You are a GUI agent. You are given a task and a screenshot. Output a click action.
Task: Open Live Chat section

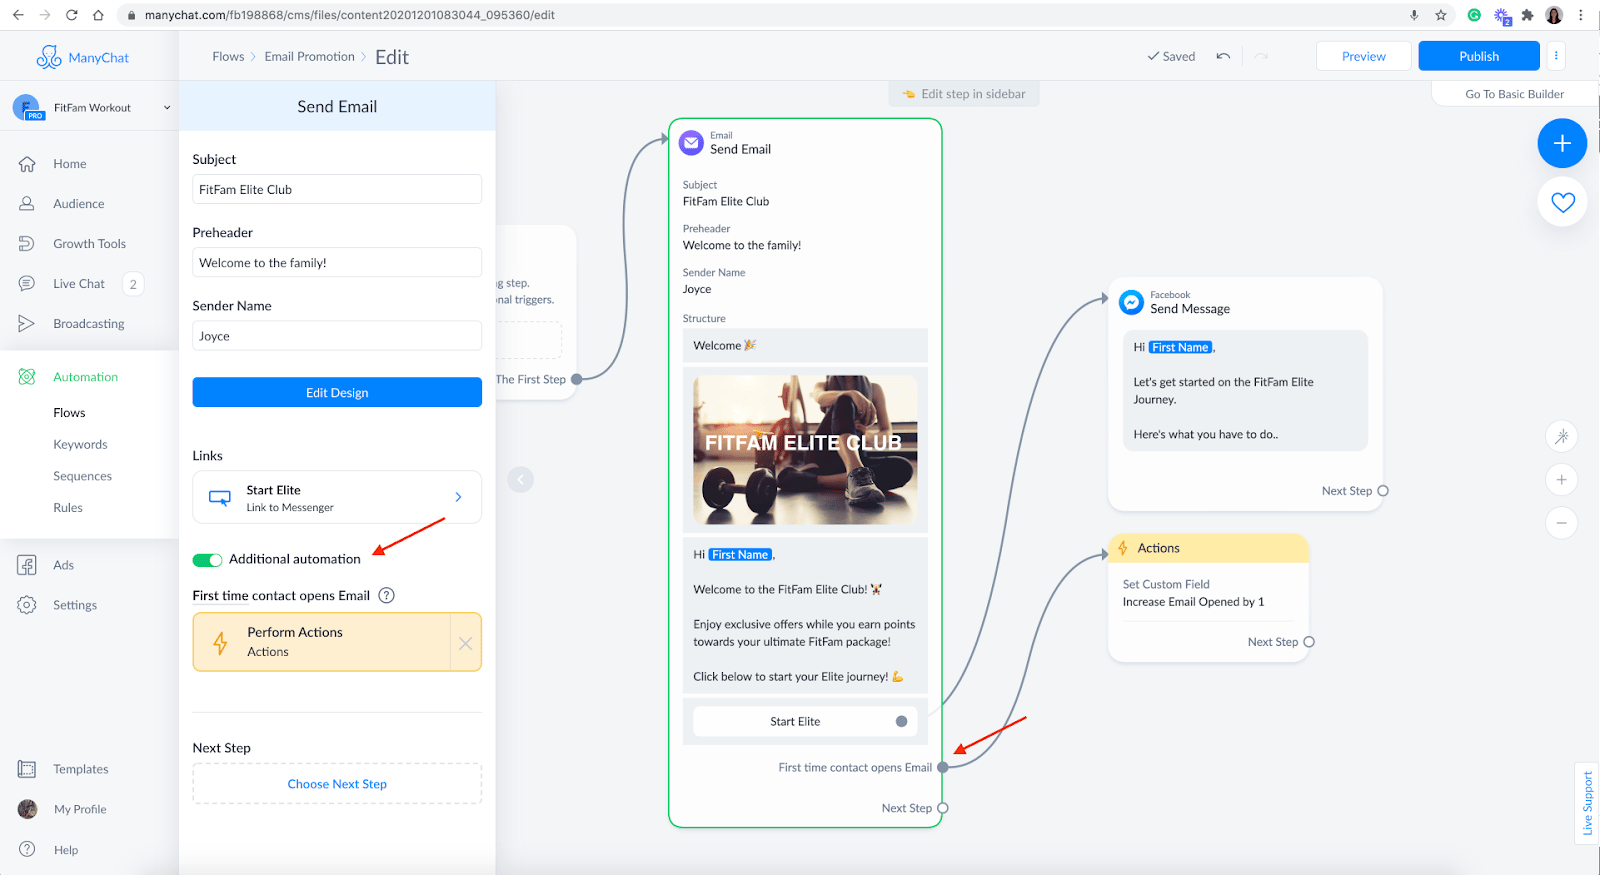tap(78, 284)
